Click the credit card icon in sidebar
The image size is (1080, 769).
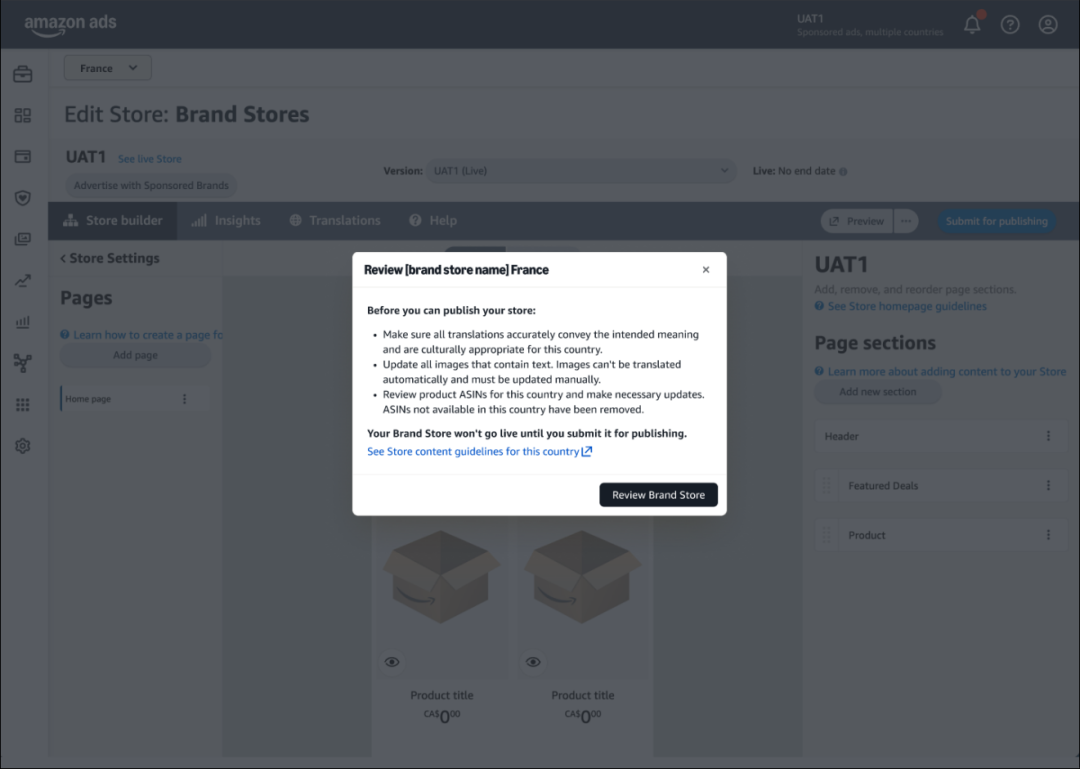click(x=22, y=157)
